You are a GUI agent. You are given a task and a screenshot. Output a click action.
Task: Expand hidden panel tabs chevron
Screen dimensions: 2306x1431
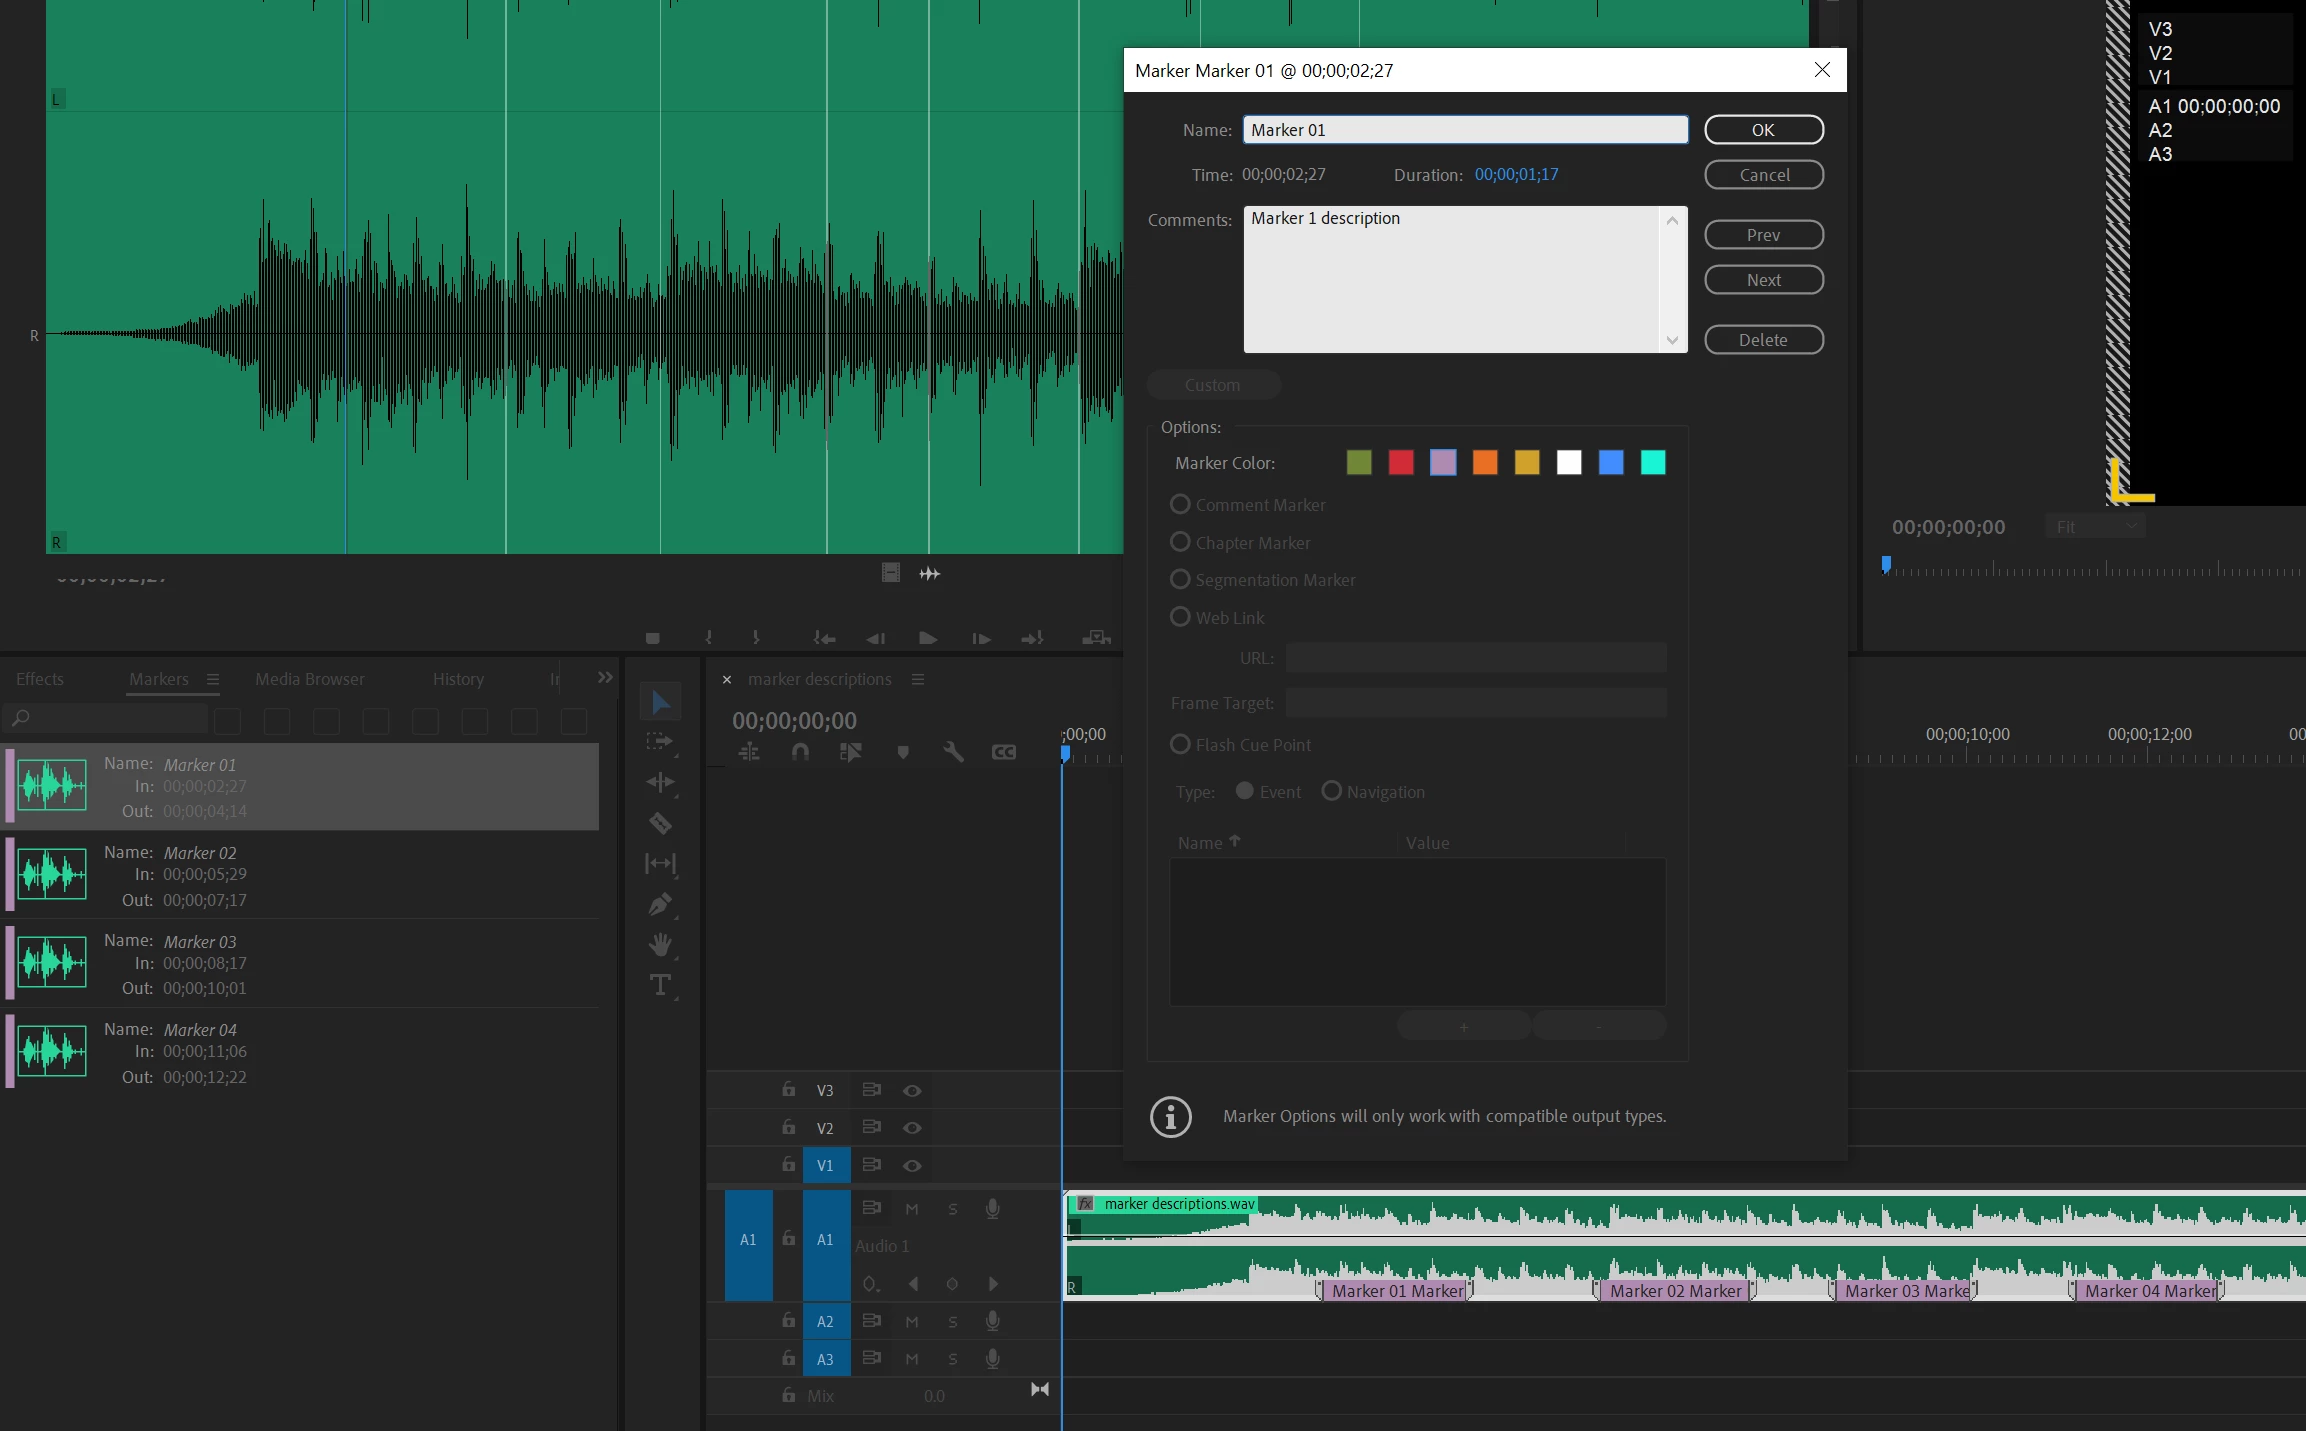click(x=605, y=678)
